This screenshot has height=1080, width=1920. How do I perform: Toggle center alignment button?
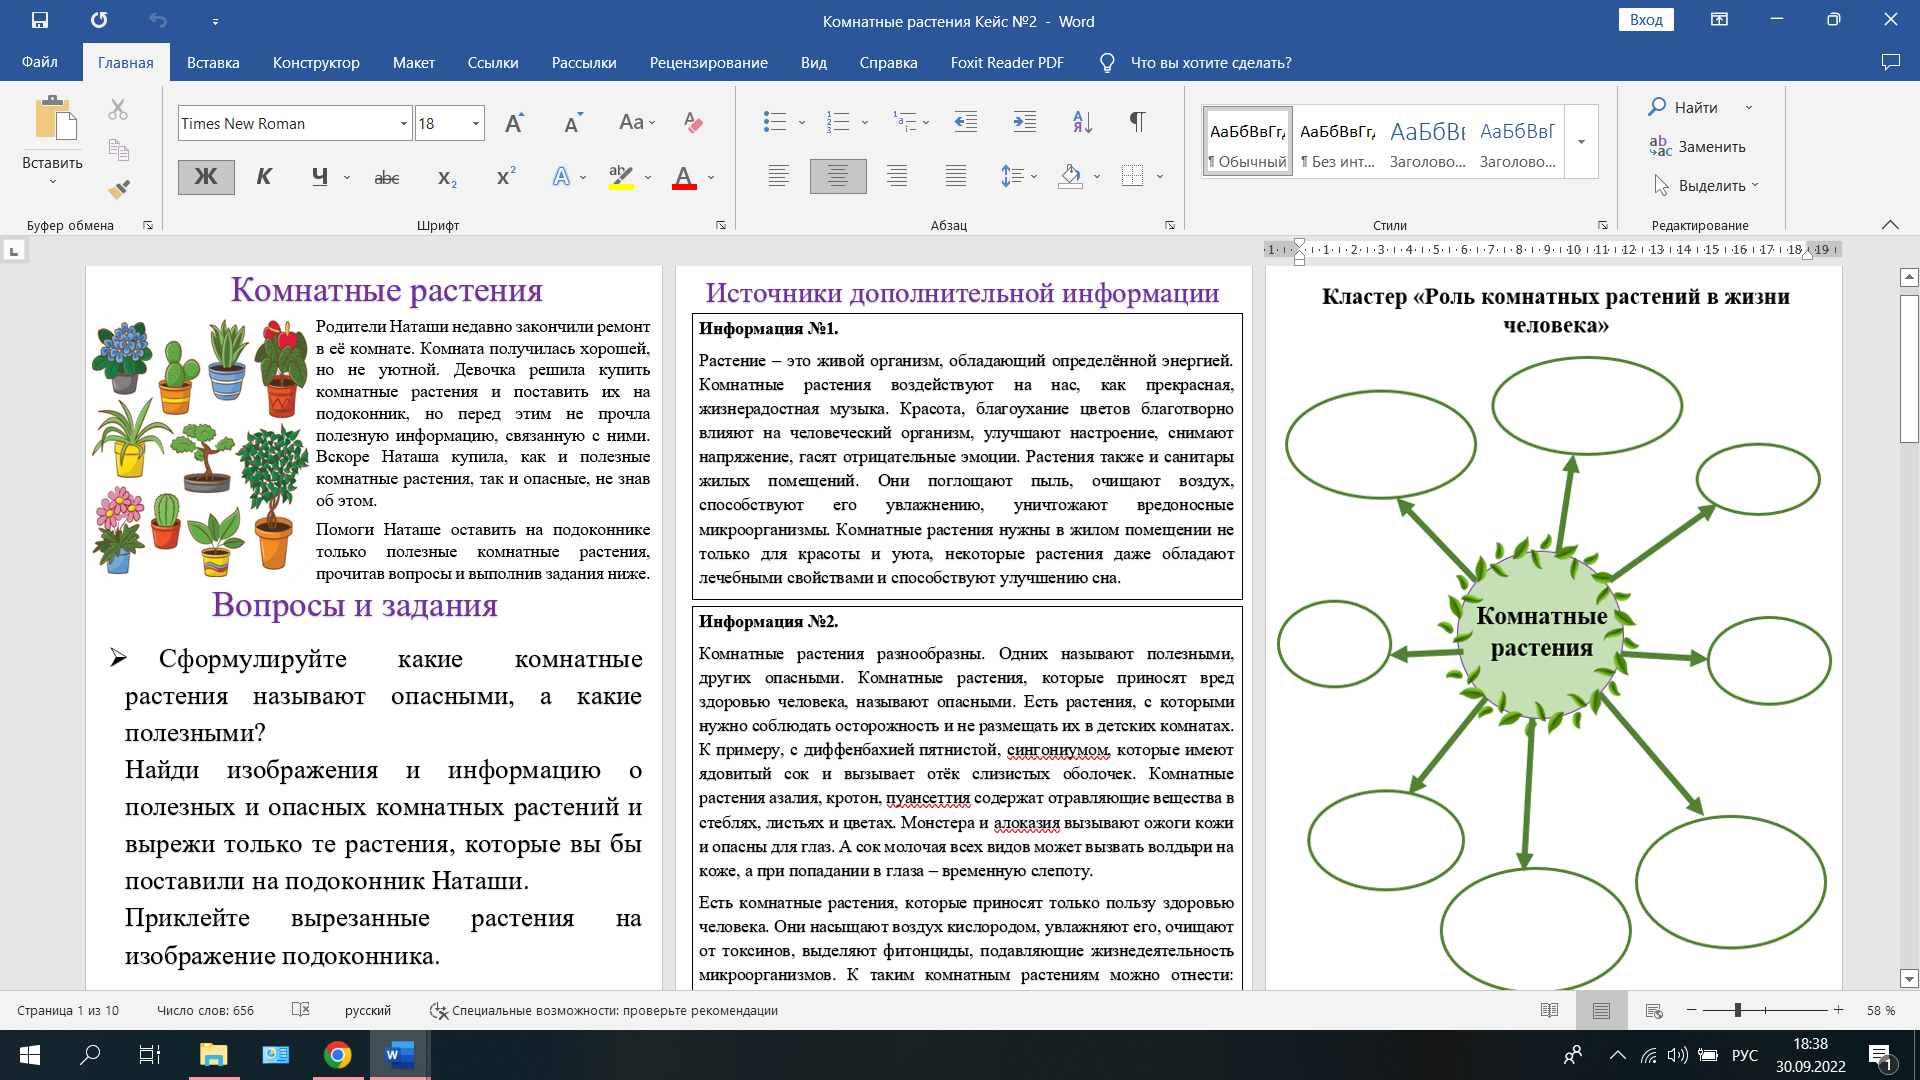coord(837,177)
